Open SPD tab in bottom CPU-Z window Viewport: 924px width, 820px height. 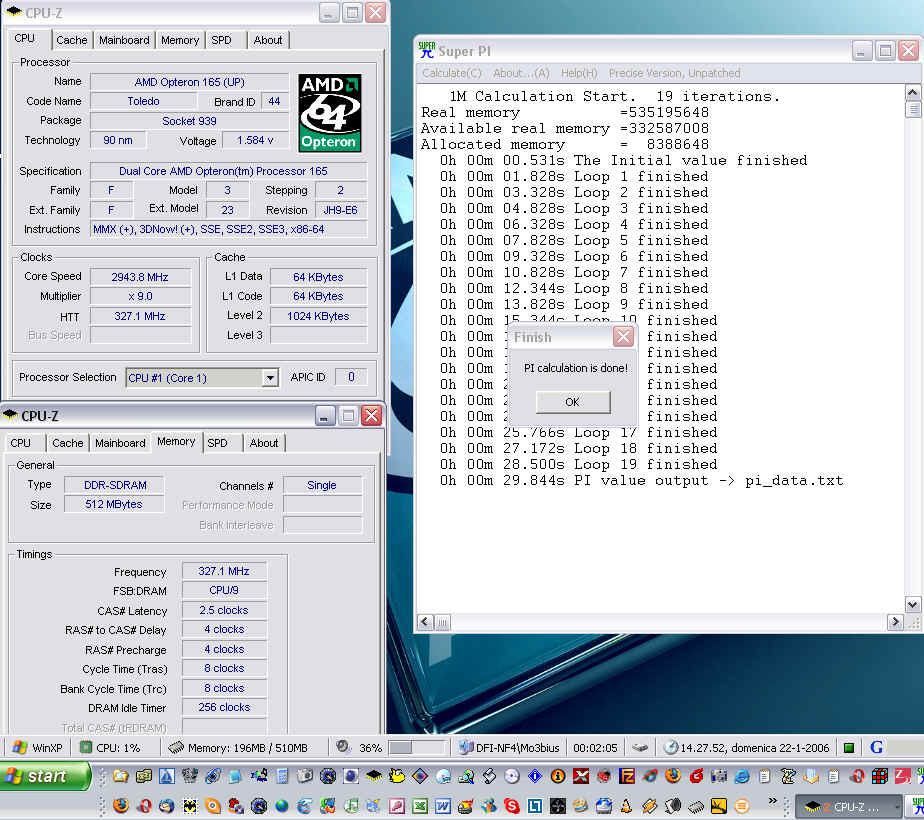[x=217, y=443]
